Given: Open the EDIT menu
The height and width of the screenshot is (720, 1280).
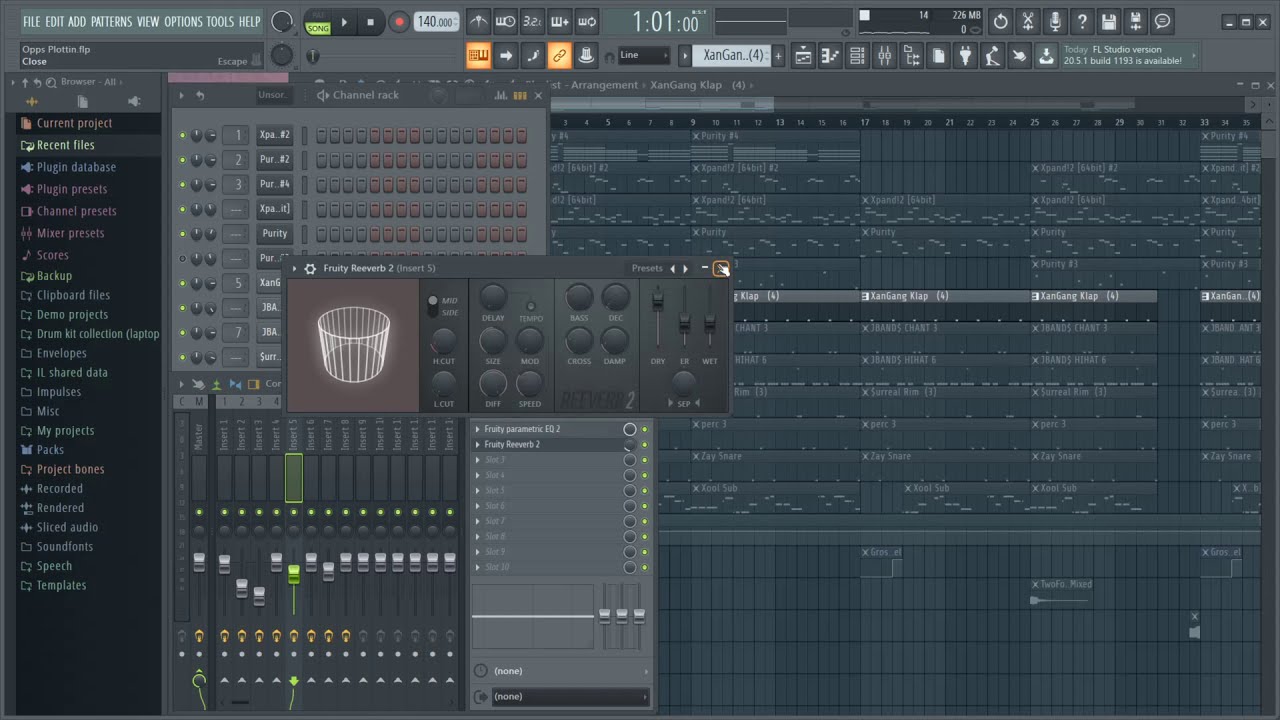Looking at the screenshot, I should [54, 21].
